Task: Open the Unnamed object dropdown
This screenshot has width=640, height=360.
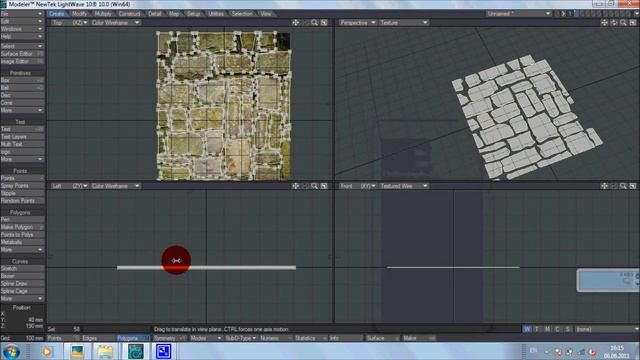Action: point(518,13)
